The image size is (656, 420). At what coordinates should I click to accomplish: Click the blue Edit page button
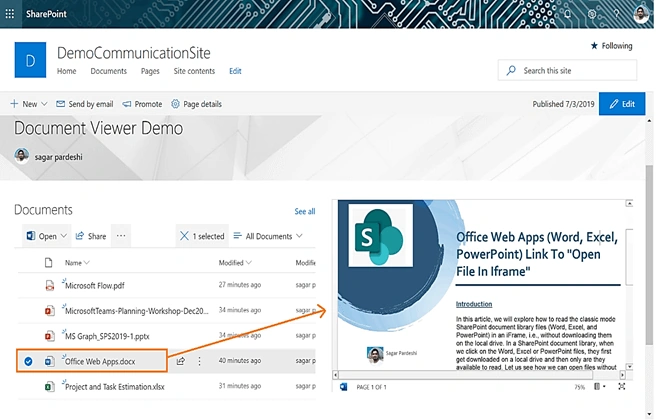coord(622,104)
